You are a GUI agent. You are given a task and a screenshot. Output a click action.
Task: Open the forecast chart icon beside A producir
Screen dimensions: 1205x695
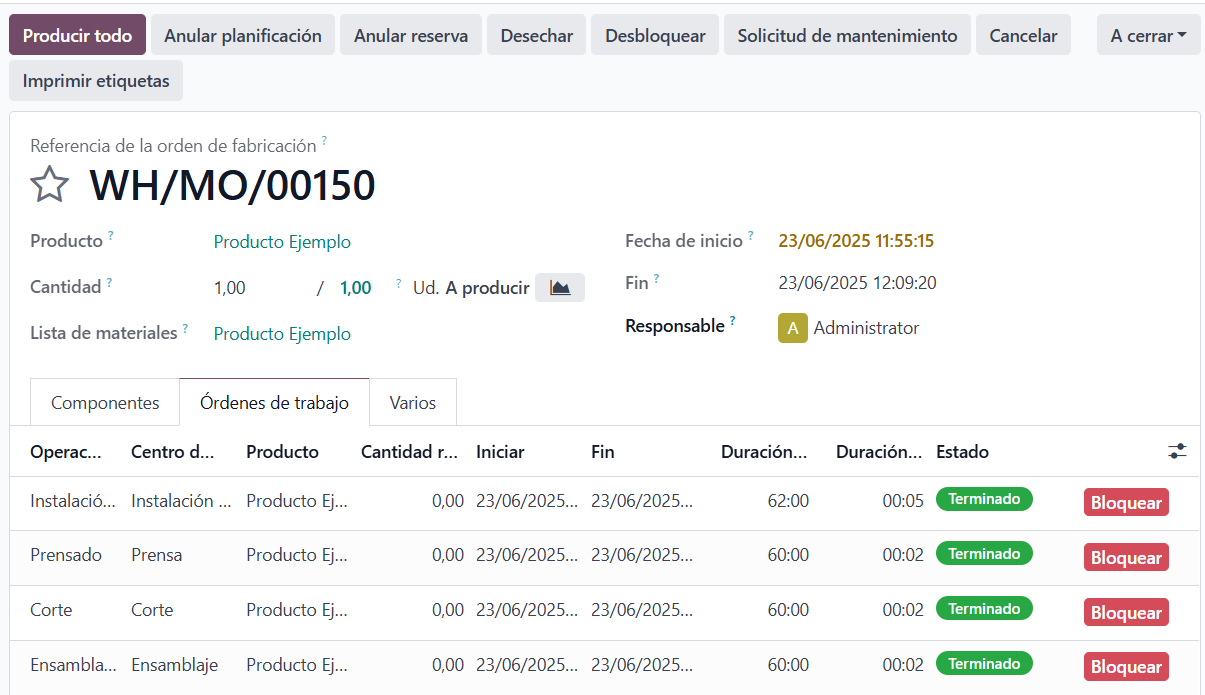(560, 288)
